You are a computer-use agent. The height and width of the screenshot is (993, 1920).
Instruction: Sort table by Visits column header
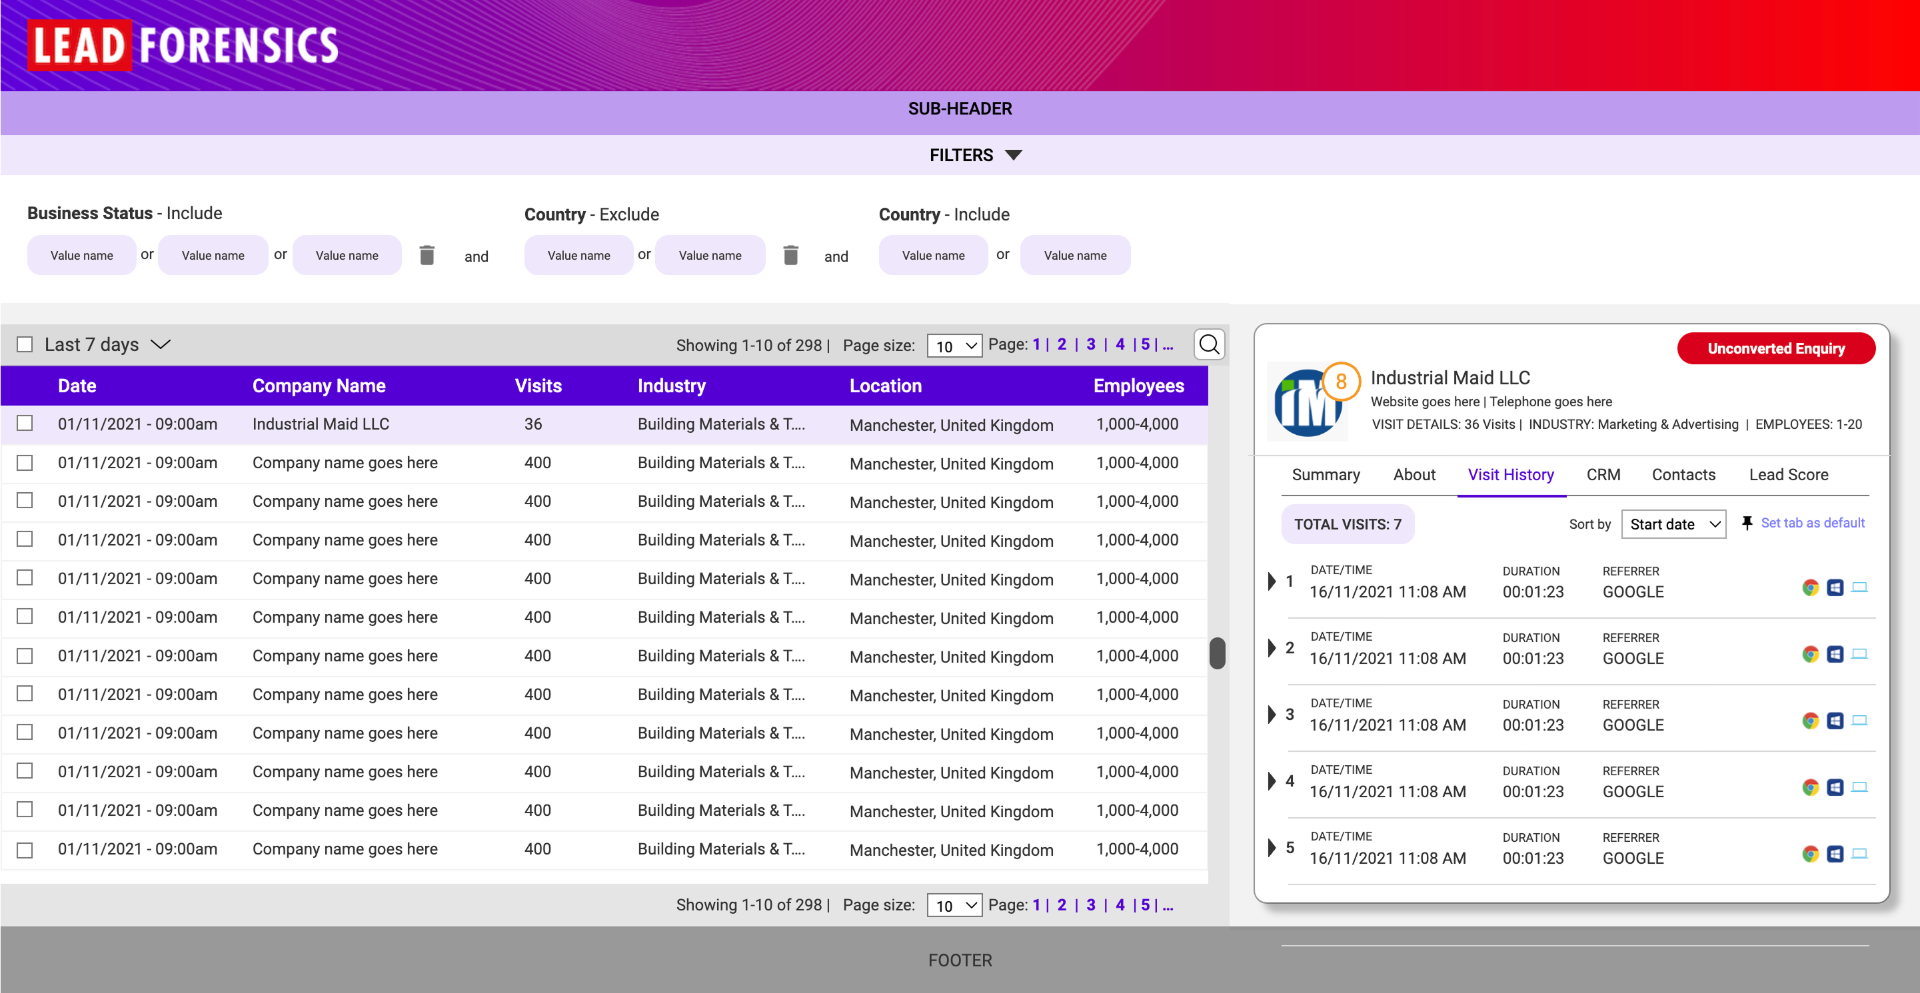(538, 386)
